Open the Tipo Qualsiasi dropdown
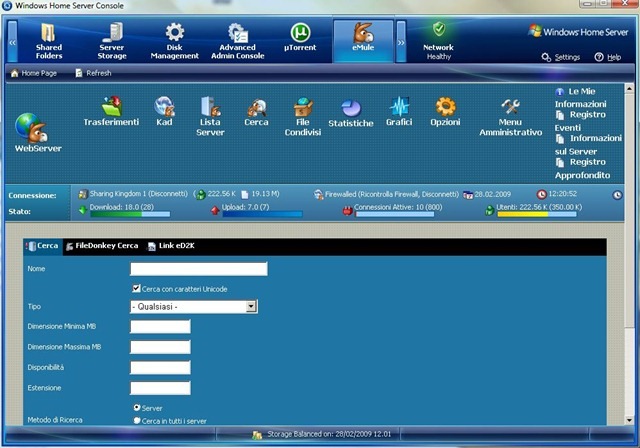The height and width of the screenshot is (448, 640). pos(194,307)
